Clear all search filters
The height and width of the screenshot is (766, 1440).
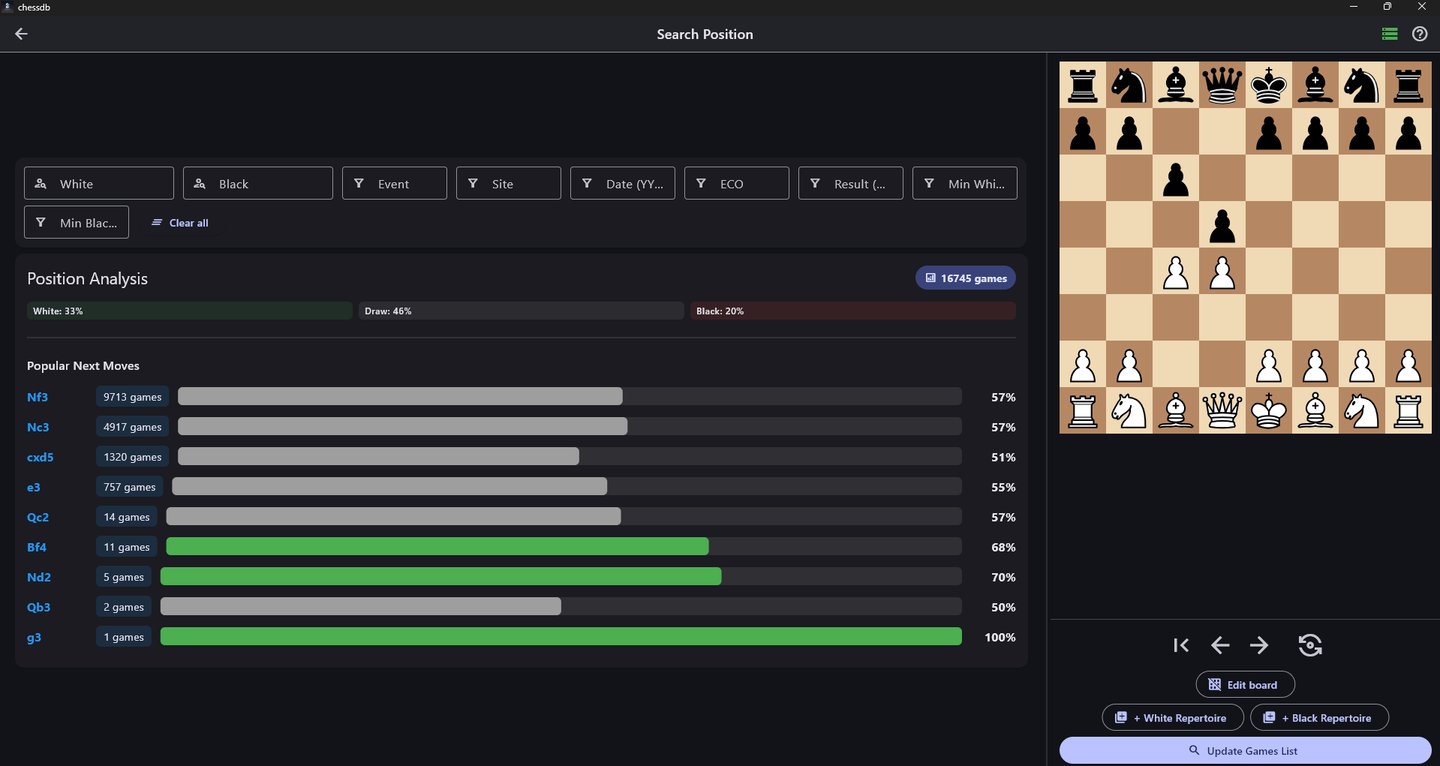[180, 223]
